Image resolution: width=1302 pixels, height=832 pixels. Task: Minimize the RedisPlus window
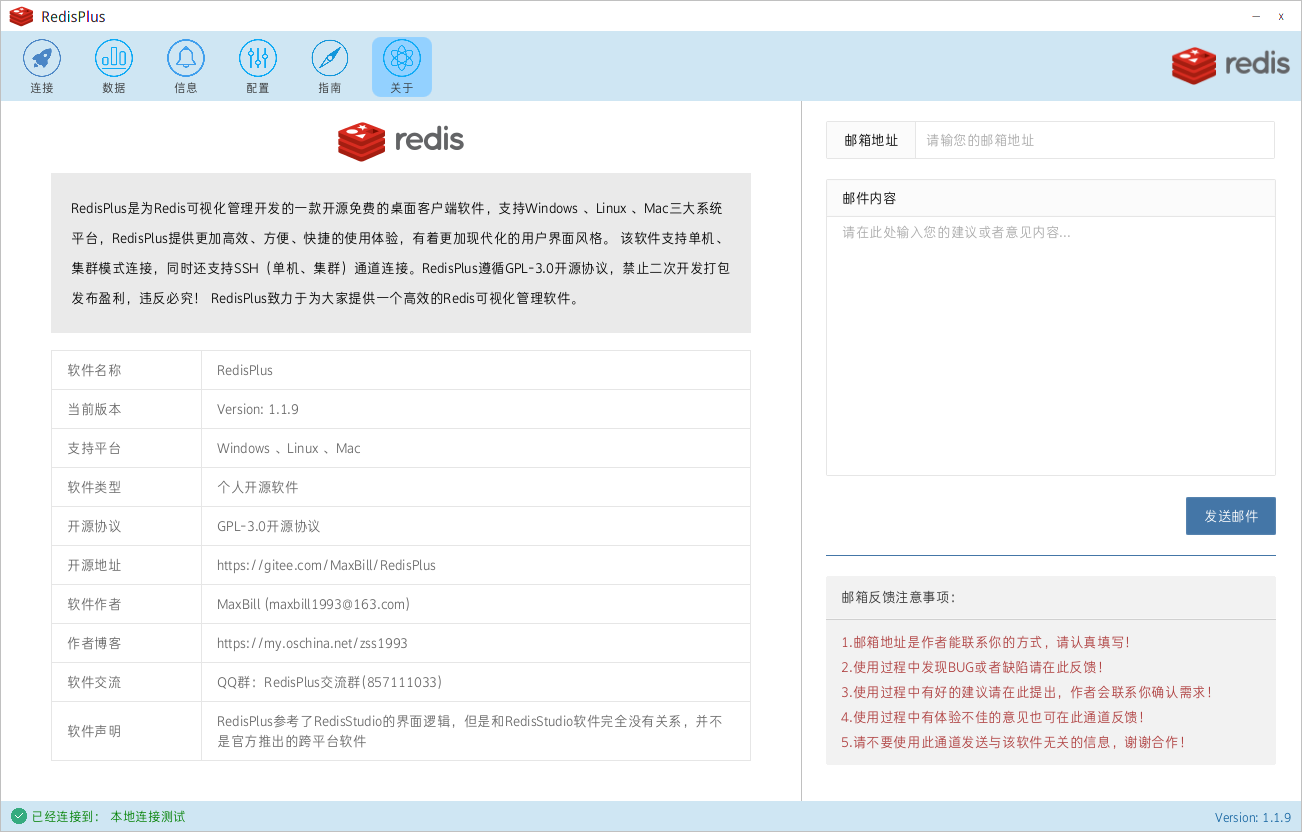[1257, 16]
